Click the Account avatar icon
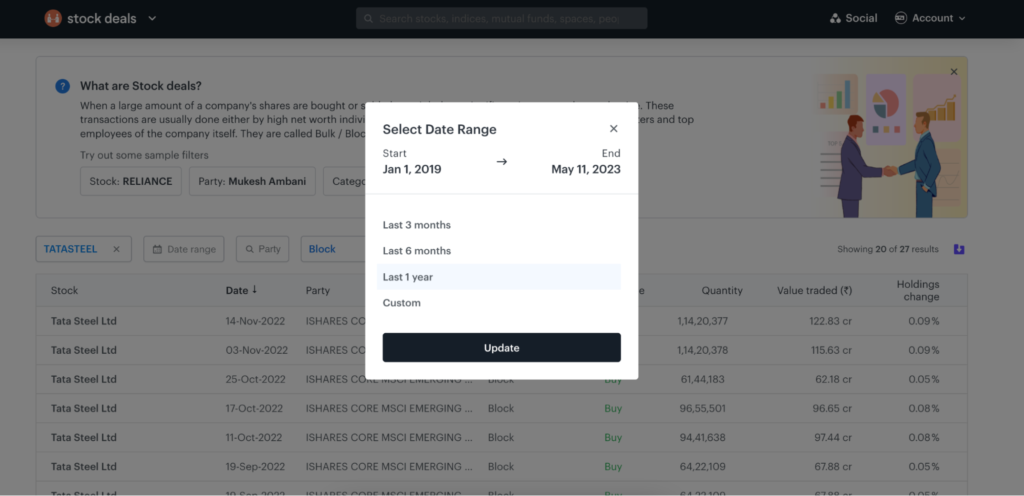 (901, 18)
